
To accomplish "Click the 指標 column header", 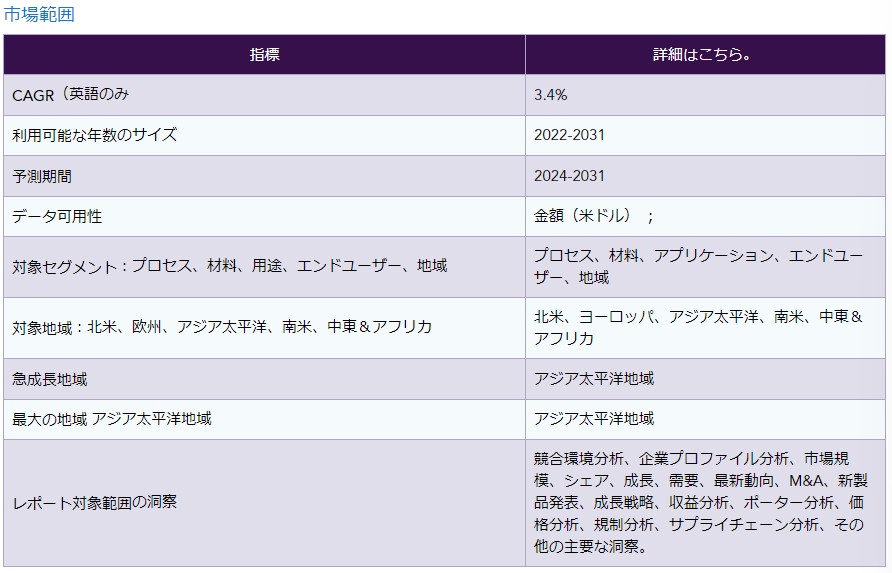I will click(x=264, y=55).
